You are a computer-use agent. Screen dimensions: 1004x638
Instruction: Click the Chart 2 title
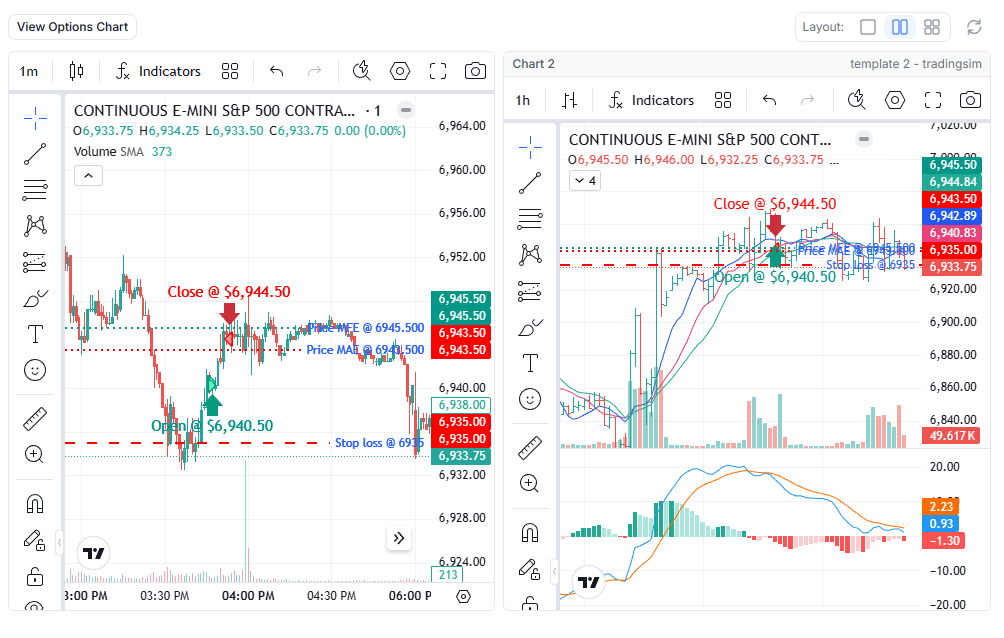tap(533, 64)
